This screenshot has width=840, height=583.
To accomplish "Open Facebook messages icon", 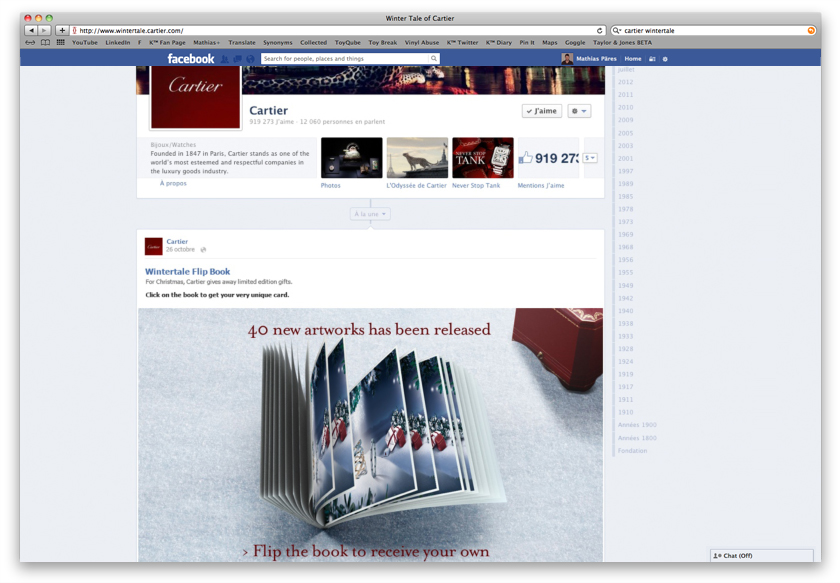I will pyautogui.click(x=237, y=59).
